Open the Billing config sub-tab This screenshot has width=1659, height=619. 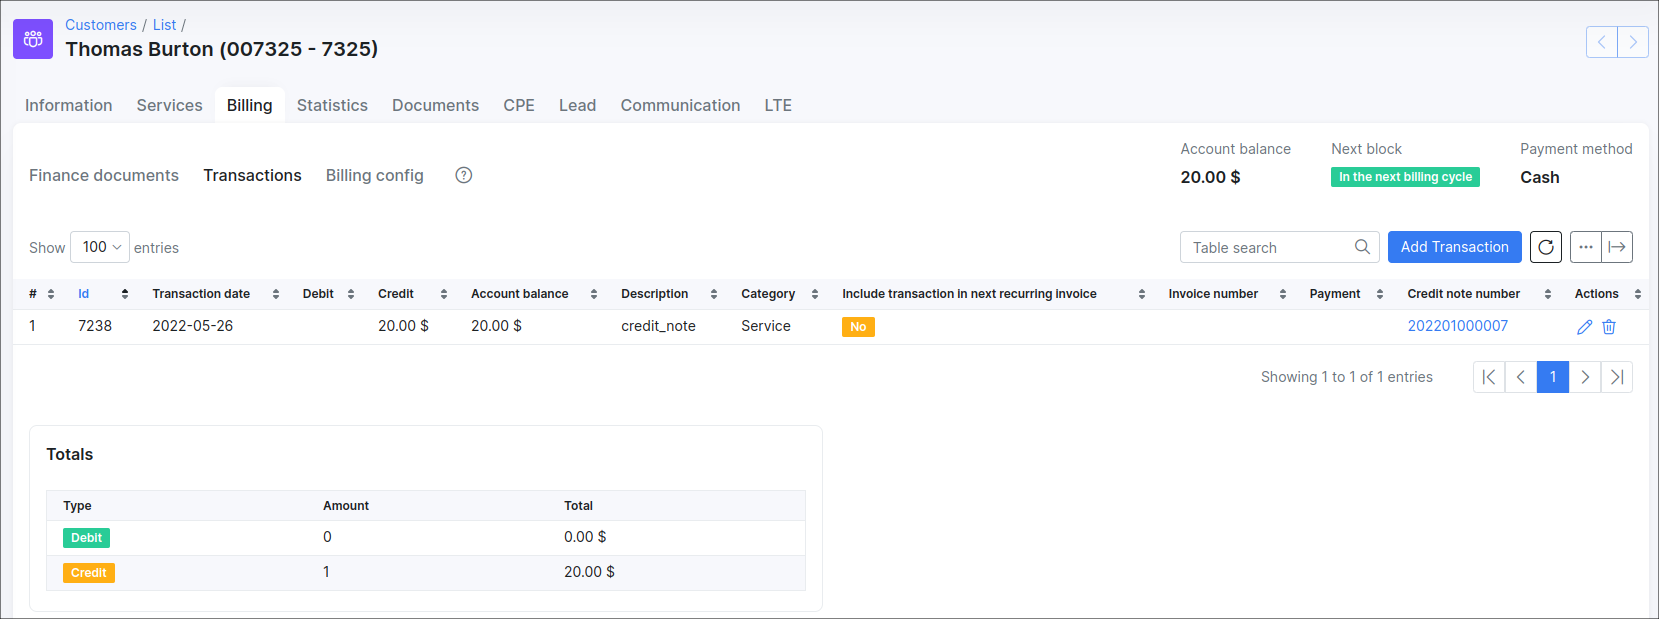pos(375,175)
